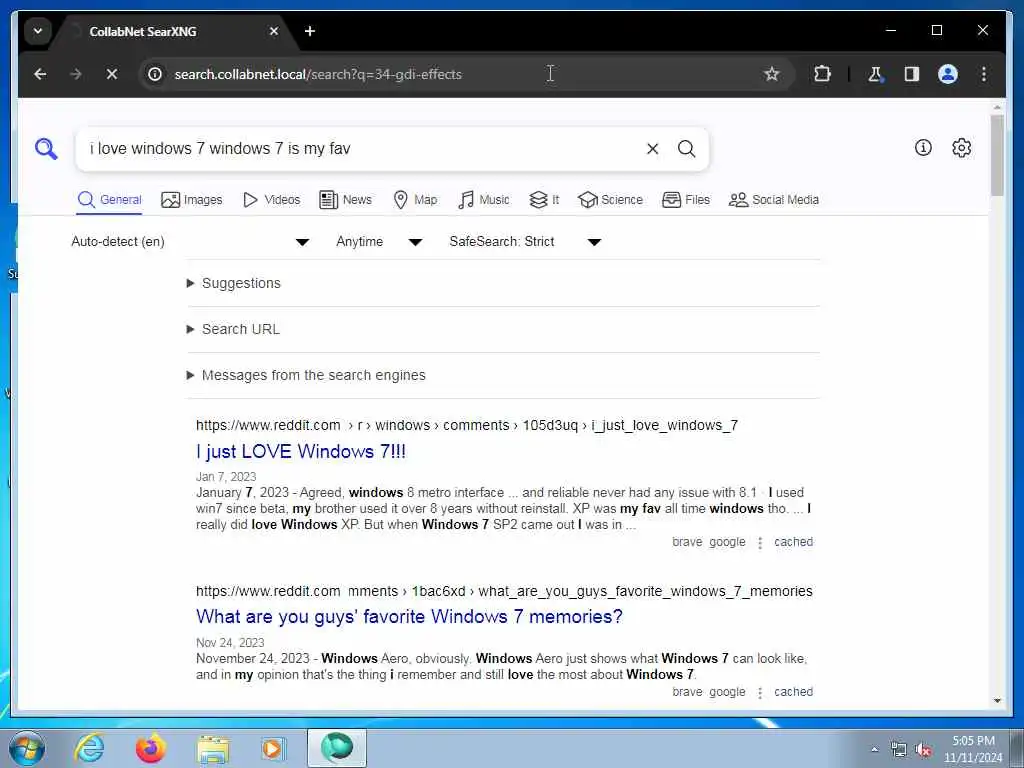
Task: Open the clock showing 5:05 PM
Action: pos(973,749)
